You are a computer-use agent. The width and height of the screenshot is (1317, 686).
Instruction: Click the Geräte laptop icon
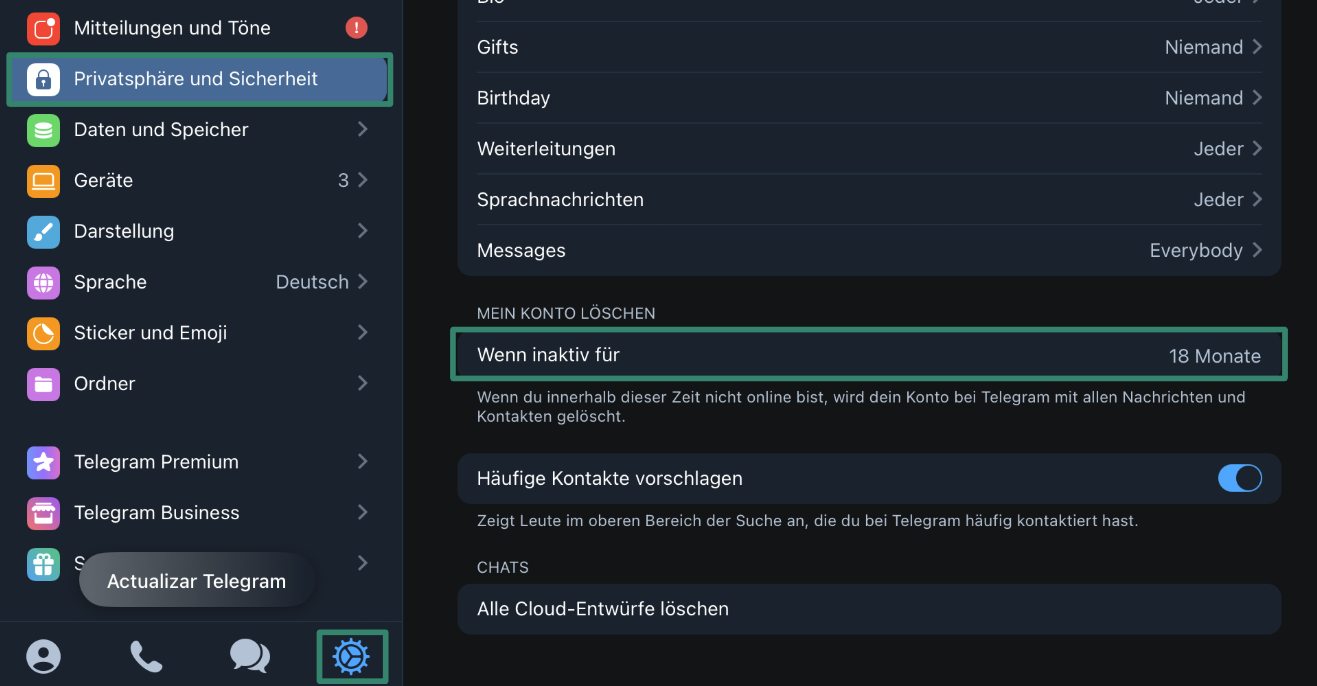tap(43, 181)
